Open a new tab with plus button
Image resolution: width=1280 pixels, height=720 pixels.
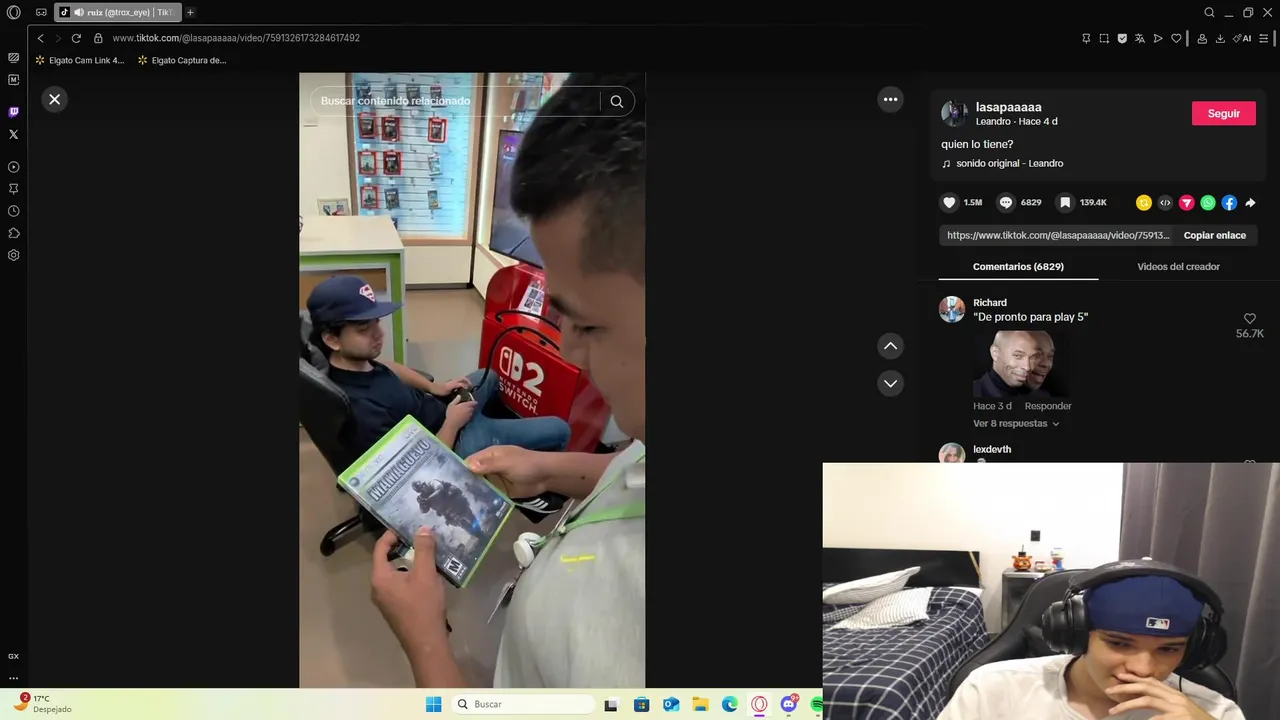[190, 12]
